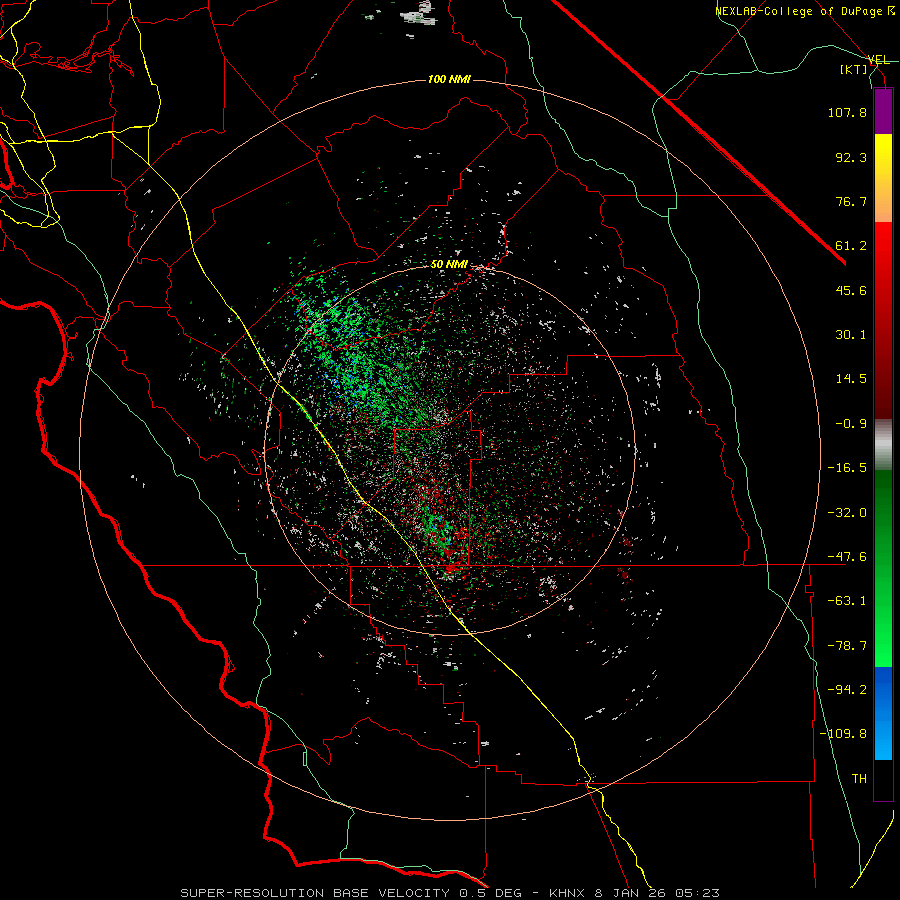The width and height of the screenshot is (900, 900).
Task: Click the purple segment of the color bar
Action: point(883,112)
